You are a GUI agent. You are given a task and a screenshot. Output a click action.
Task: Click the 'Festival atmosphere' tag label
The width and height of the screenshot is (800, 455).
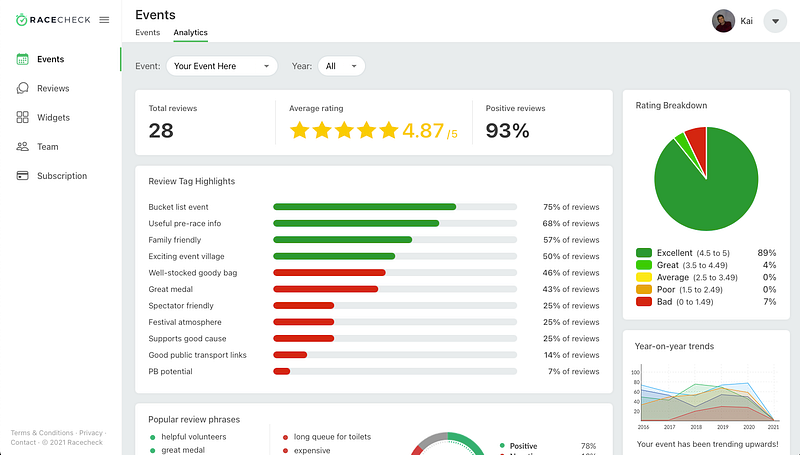tap(185, 322)
